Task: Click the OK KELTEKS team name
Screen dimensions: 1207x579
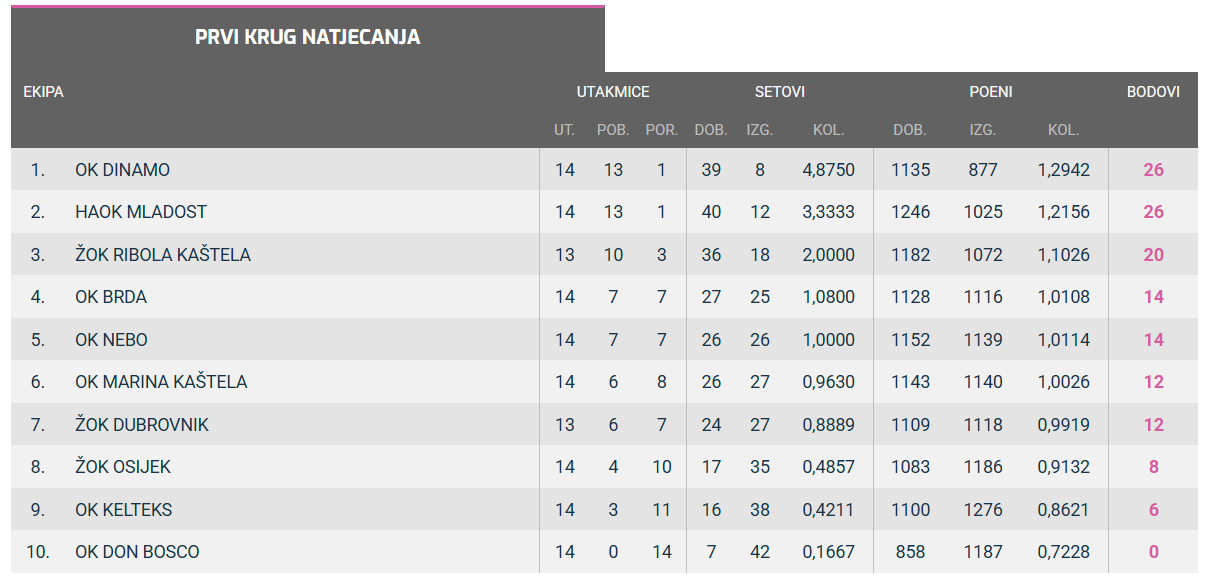Action: pyautogui.click(x=123, y=510)
